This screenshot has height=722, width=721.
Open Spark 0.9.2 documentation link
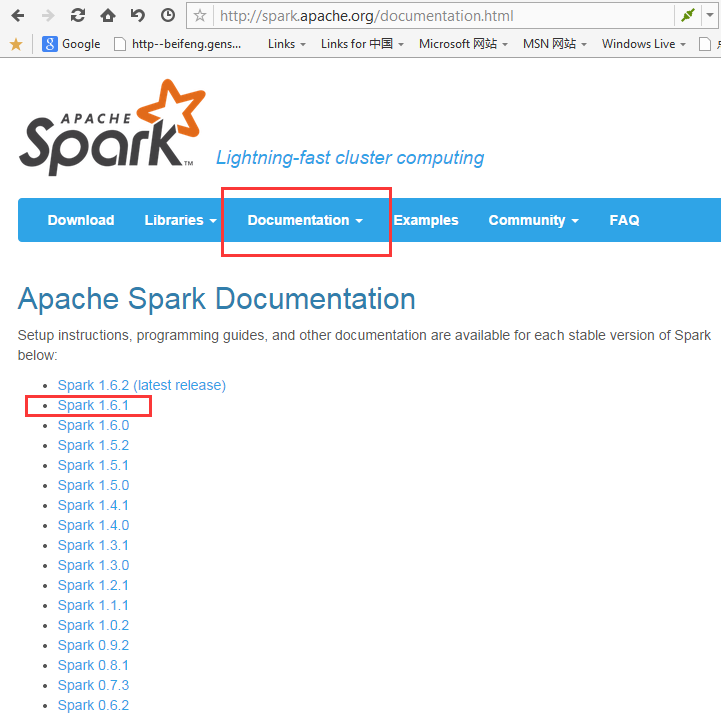pos(93,645)
